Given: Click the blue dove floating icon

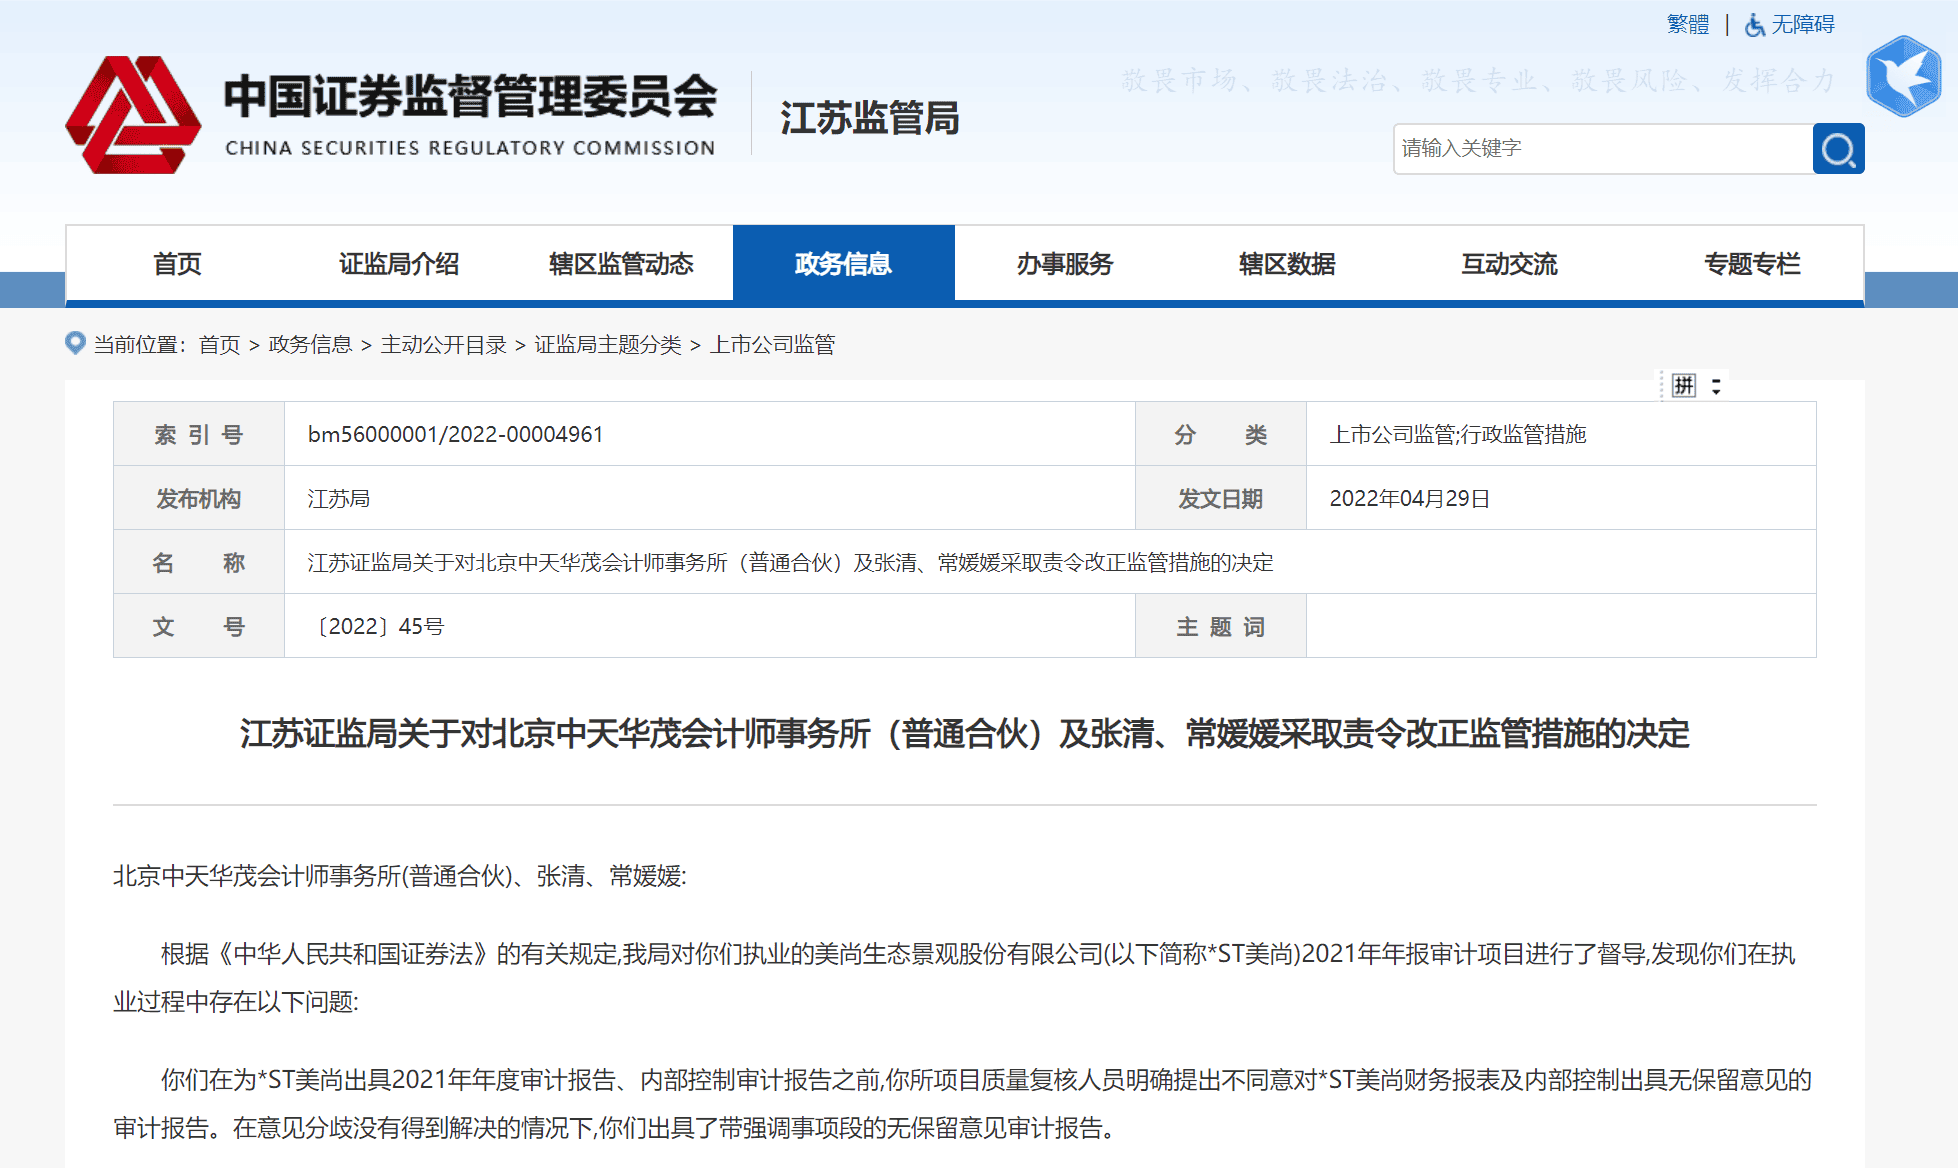Looking at the screenshot, I should click(1903, 77).
